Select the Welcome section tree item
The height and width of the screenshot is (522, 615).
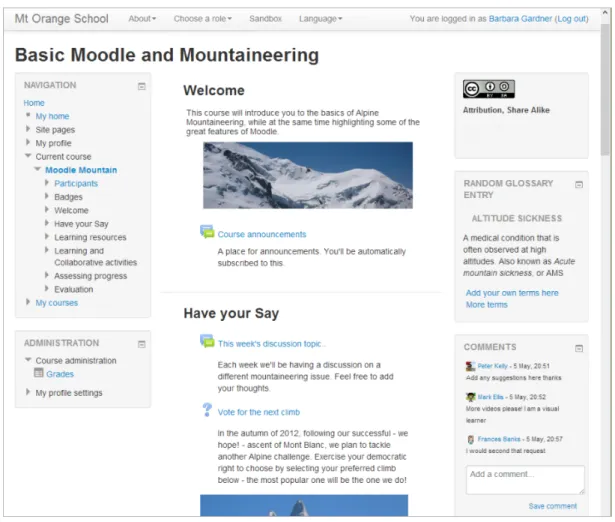click(71, 210)
